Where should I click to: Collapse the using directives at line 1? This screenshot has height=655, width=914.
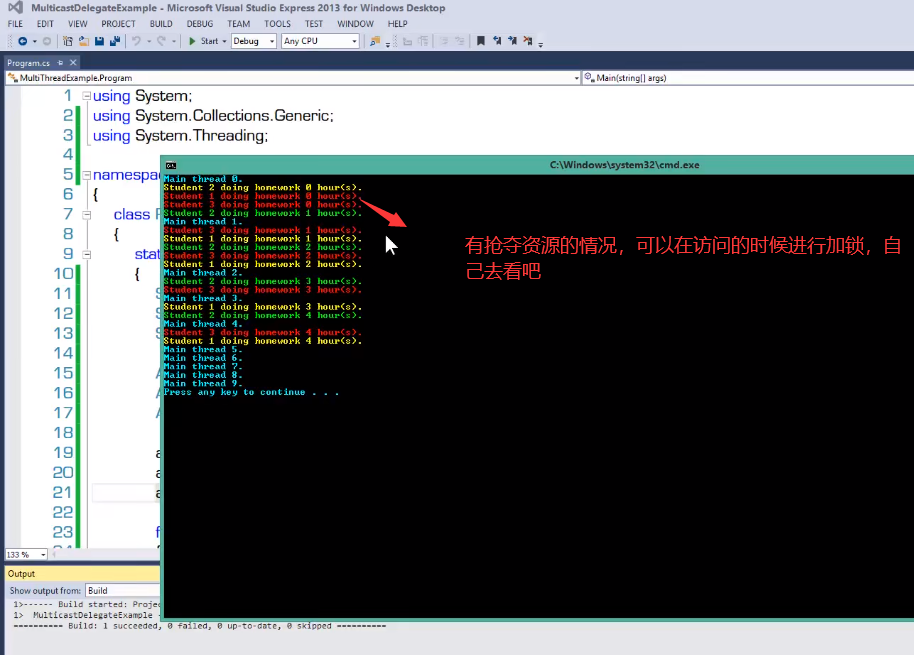[x=86, y=96]
